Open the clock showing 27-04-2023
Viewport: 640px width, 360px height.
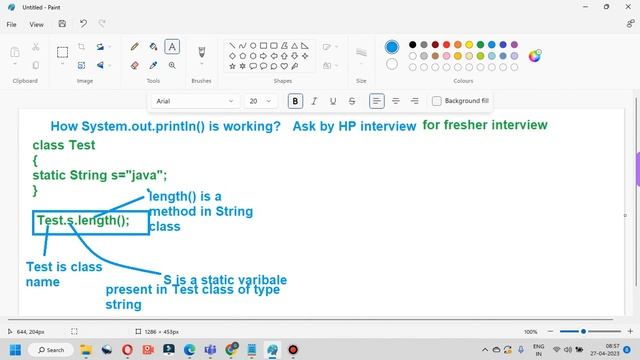(x=605, y=350)
